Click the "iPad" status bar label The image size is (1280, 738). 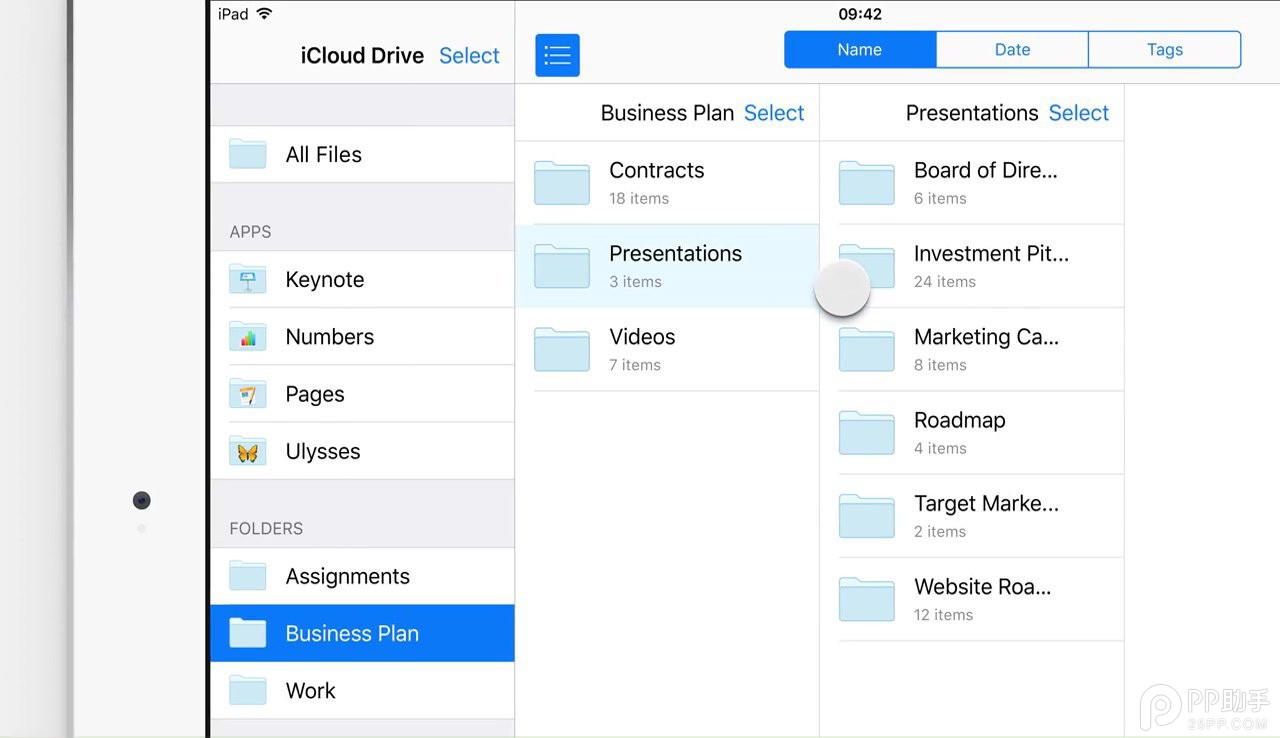tap(233, 13)
